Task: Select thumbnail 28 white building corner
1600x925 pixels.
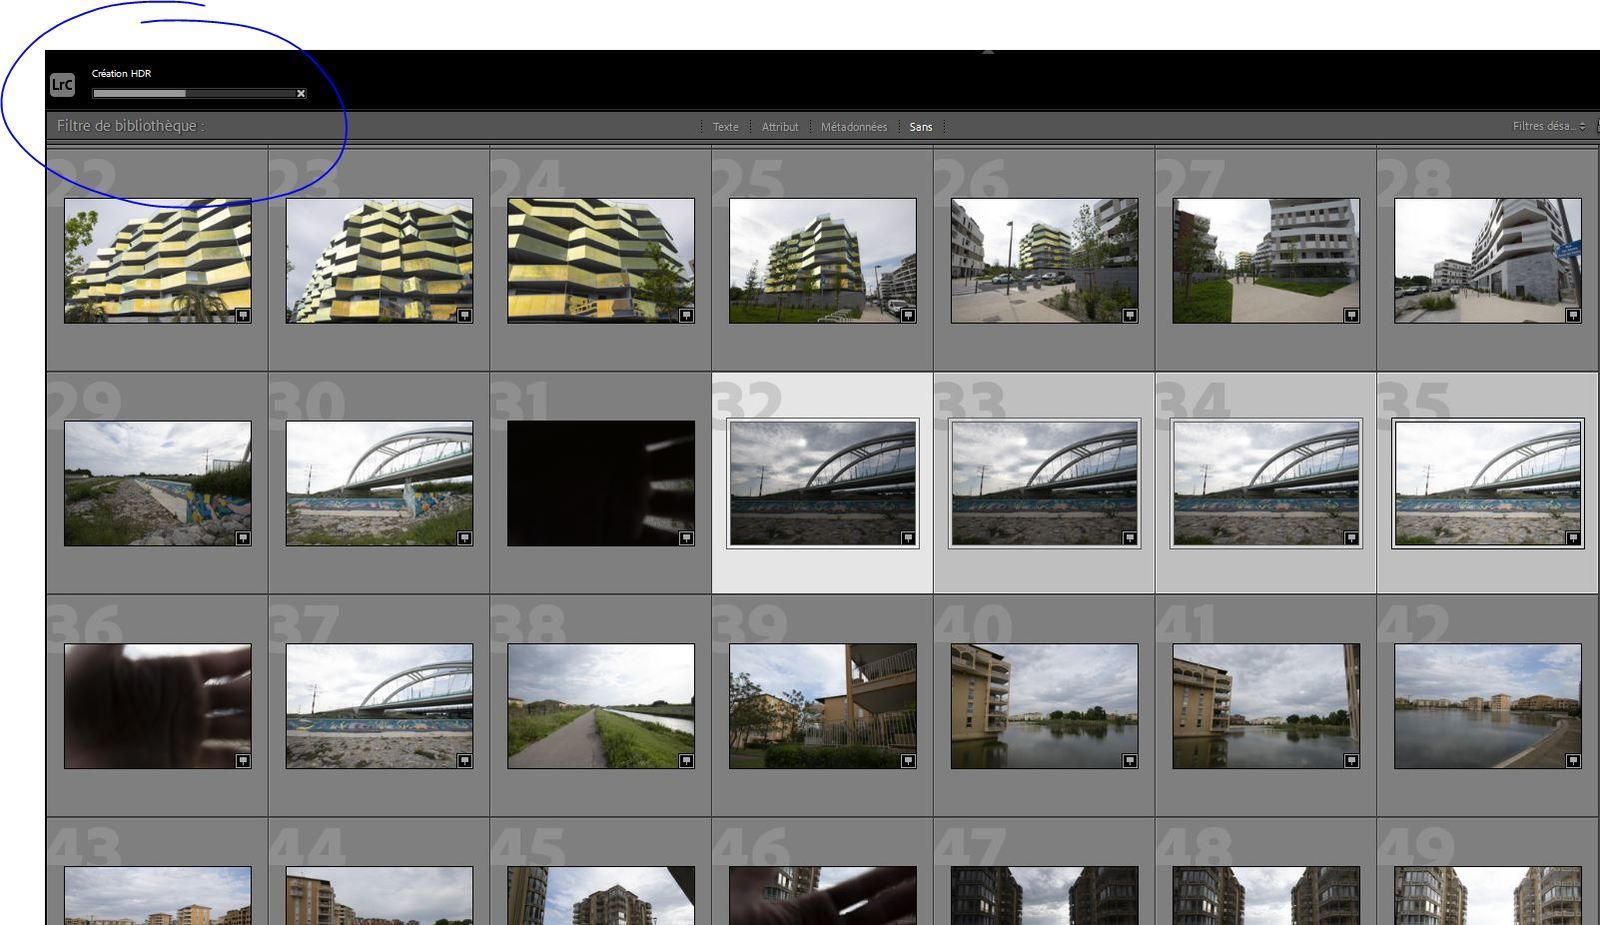Action: (x=1488, y=261)
